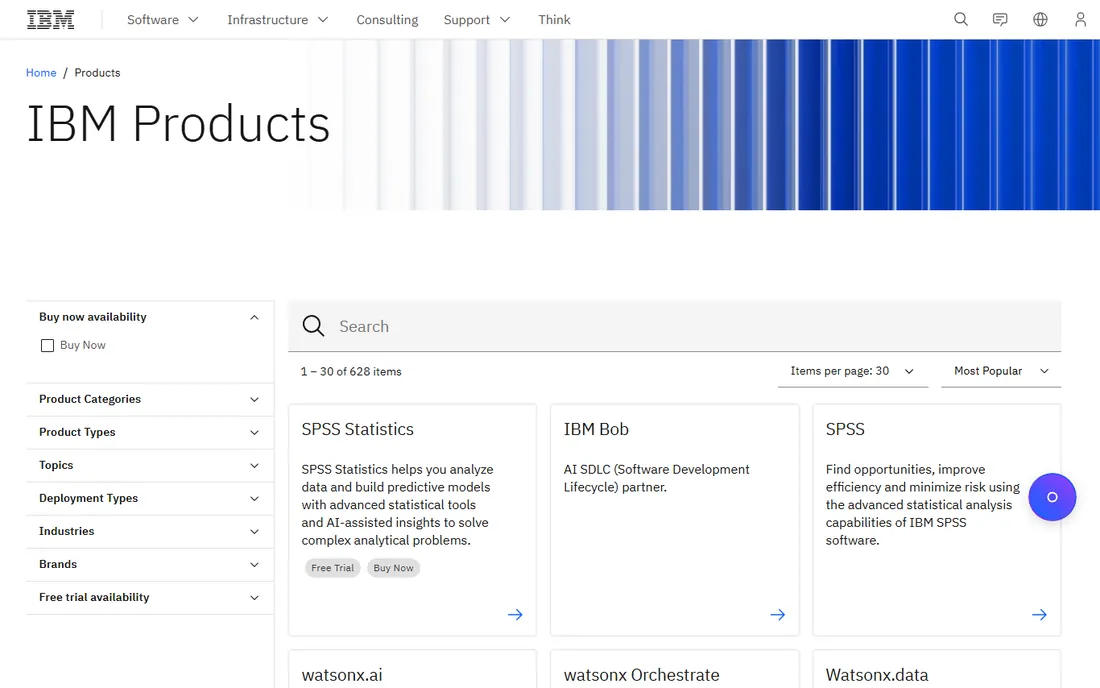
Task: Click the 'AI SDLC (Software Development Lifecycle) partner.' description
Action: [x=657, y=478]
